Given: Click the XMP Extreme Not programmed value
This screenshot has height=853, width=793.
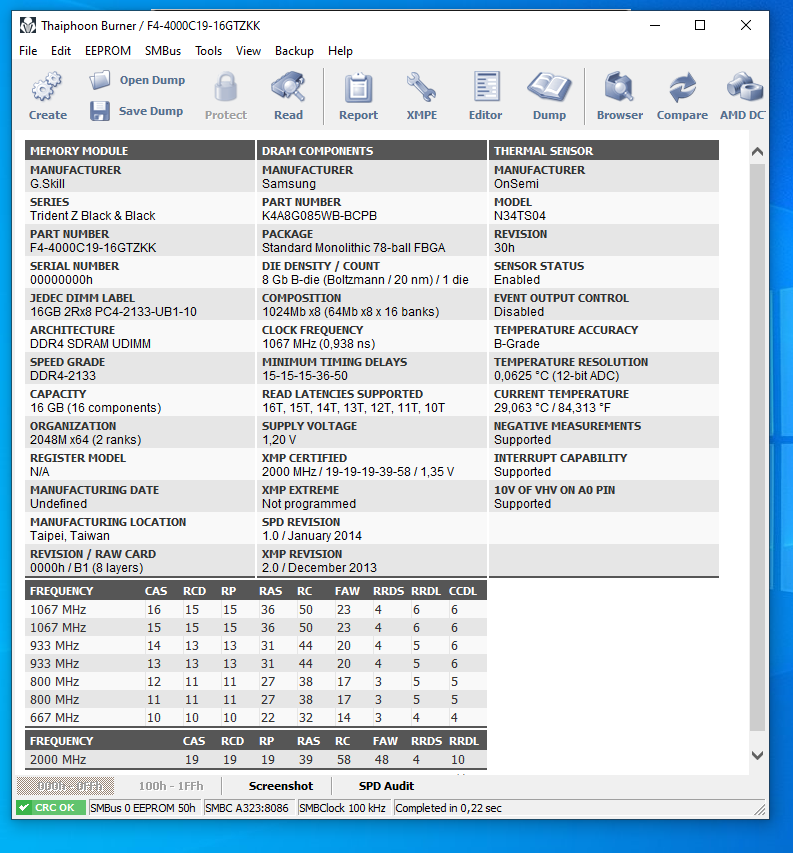Looking at the screenshot, I should tap(309, 504).
